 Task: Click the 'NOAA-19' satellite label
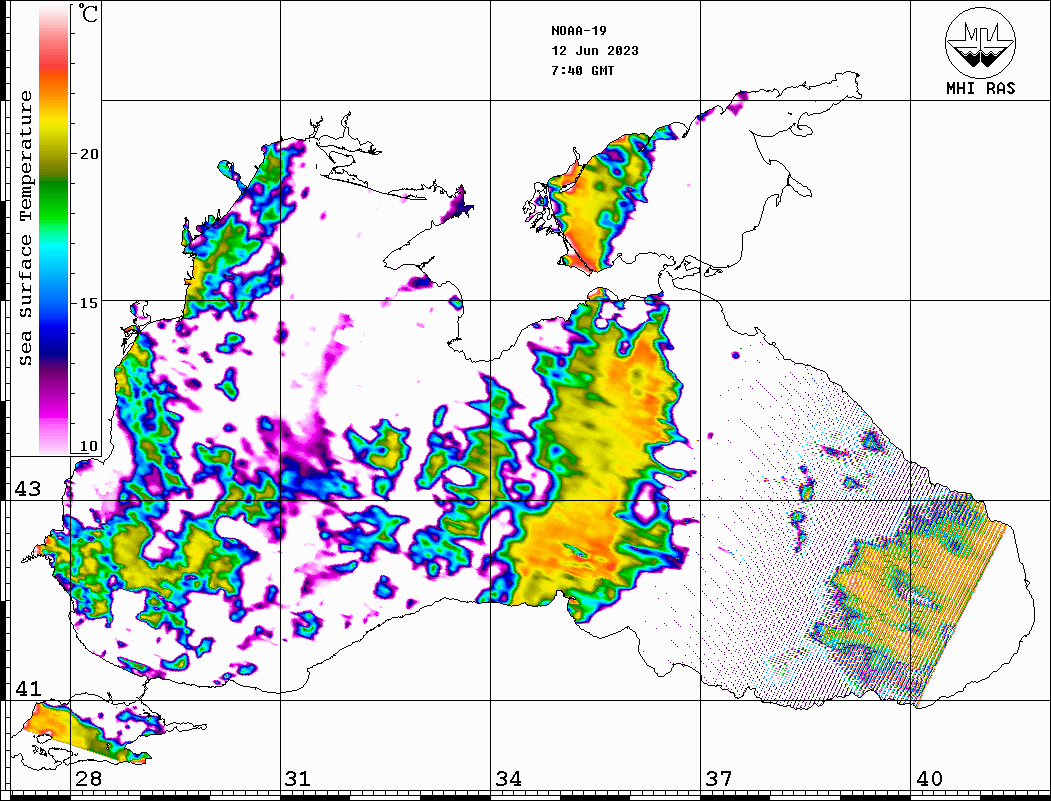(x=579, y=31)
